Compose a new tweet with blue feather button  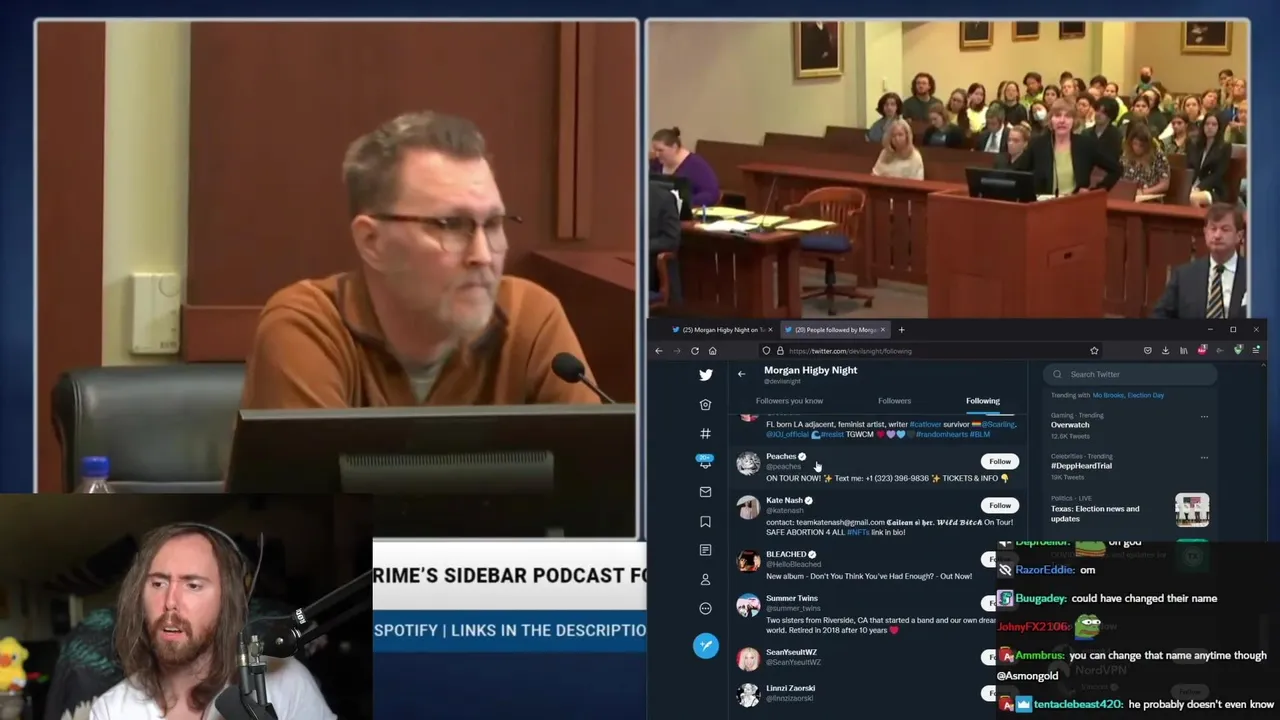coord(706,646)
